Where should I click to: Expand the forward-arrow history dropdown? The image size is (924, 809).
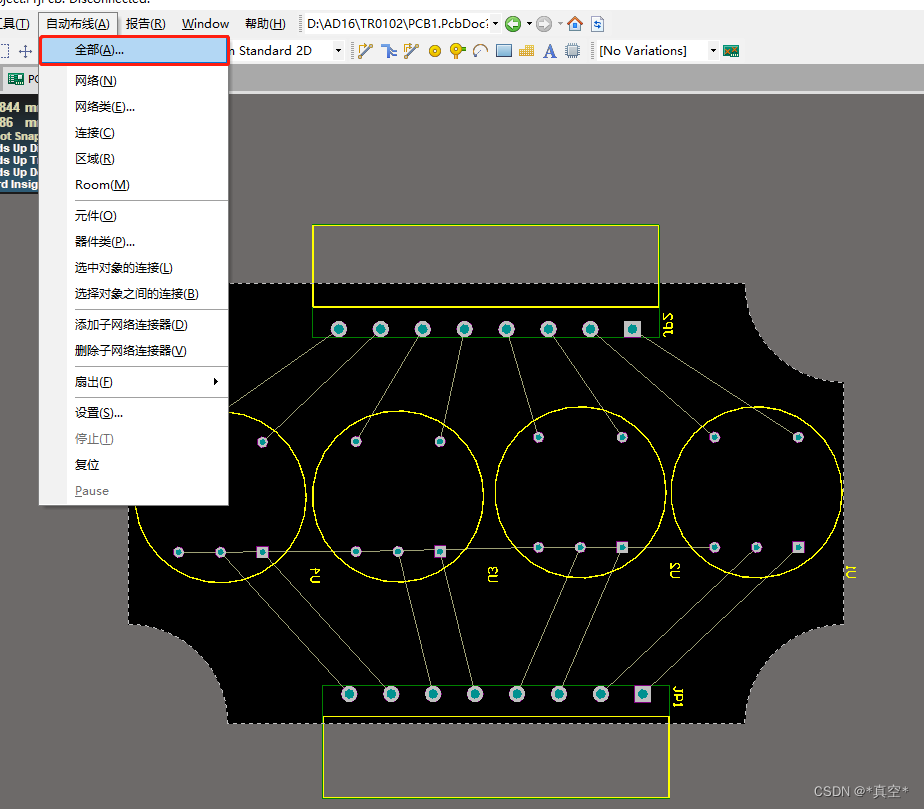tap(560, 24)
